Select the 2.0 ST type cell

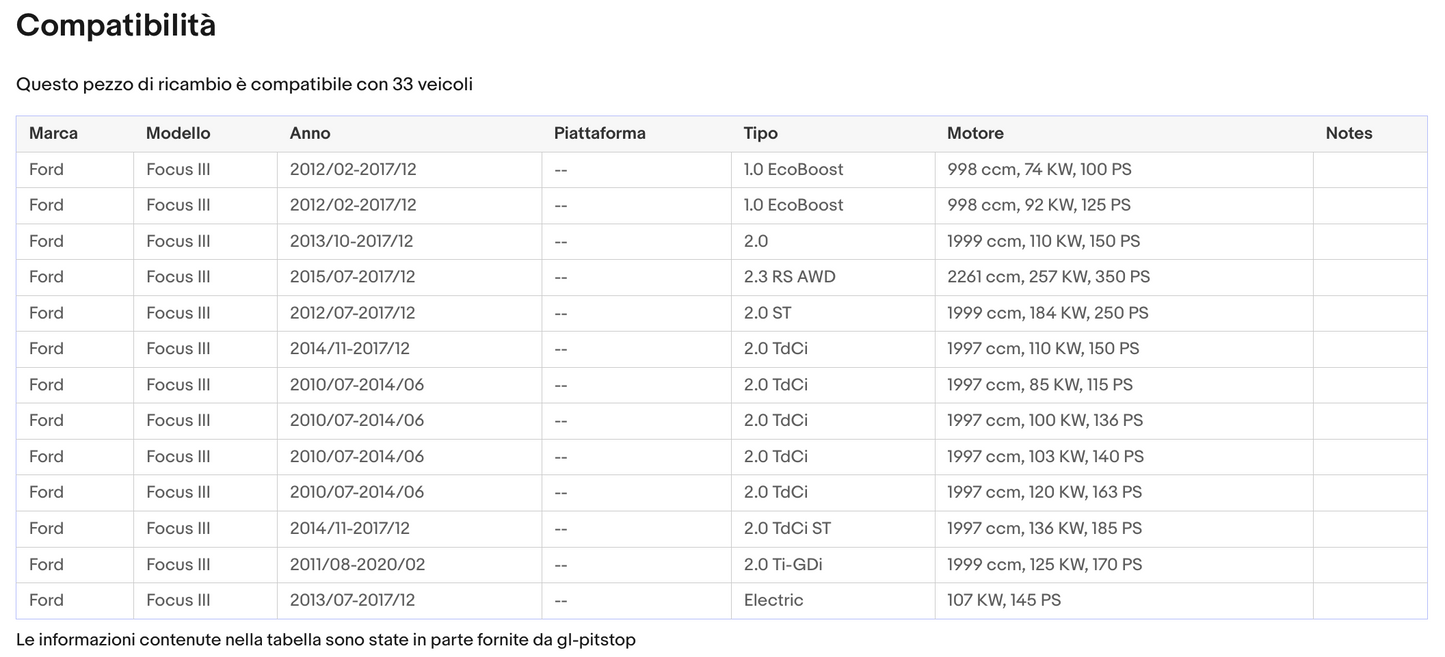[x=767, y=313]
